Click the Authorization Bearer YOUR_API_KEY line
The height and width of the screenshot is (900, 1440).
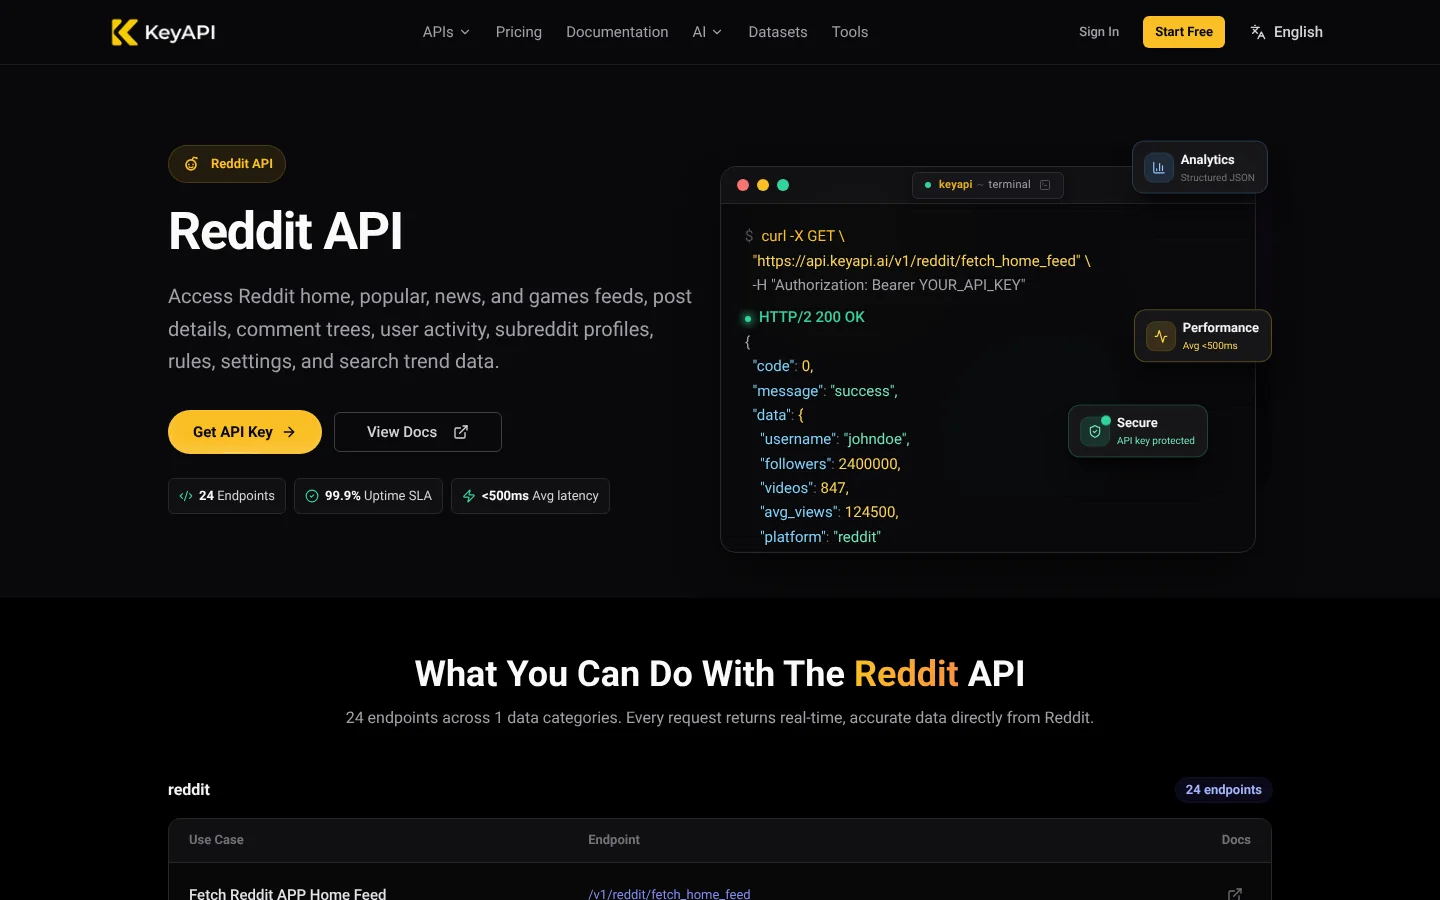tap(889, 285)
